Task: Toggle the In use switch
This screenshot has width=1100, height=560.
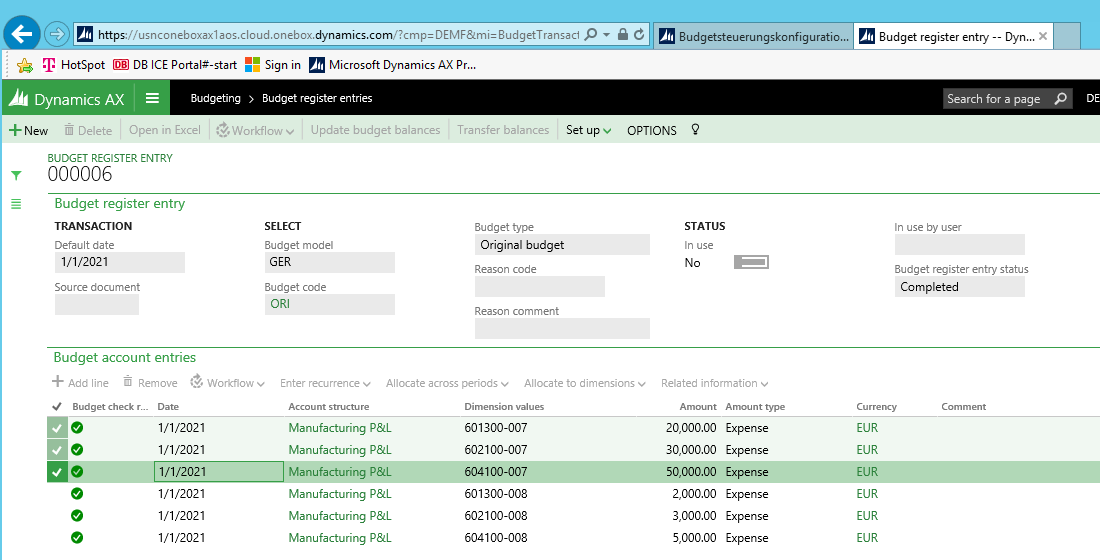Action: pos(751,262)
